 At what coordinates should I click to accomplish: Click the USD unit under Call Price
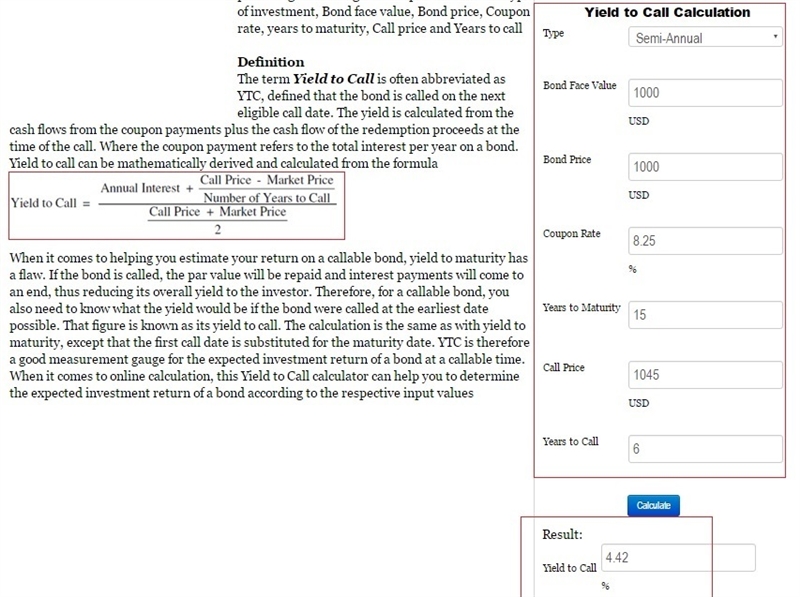tap(639, 403)
